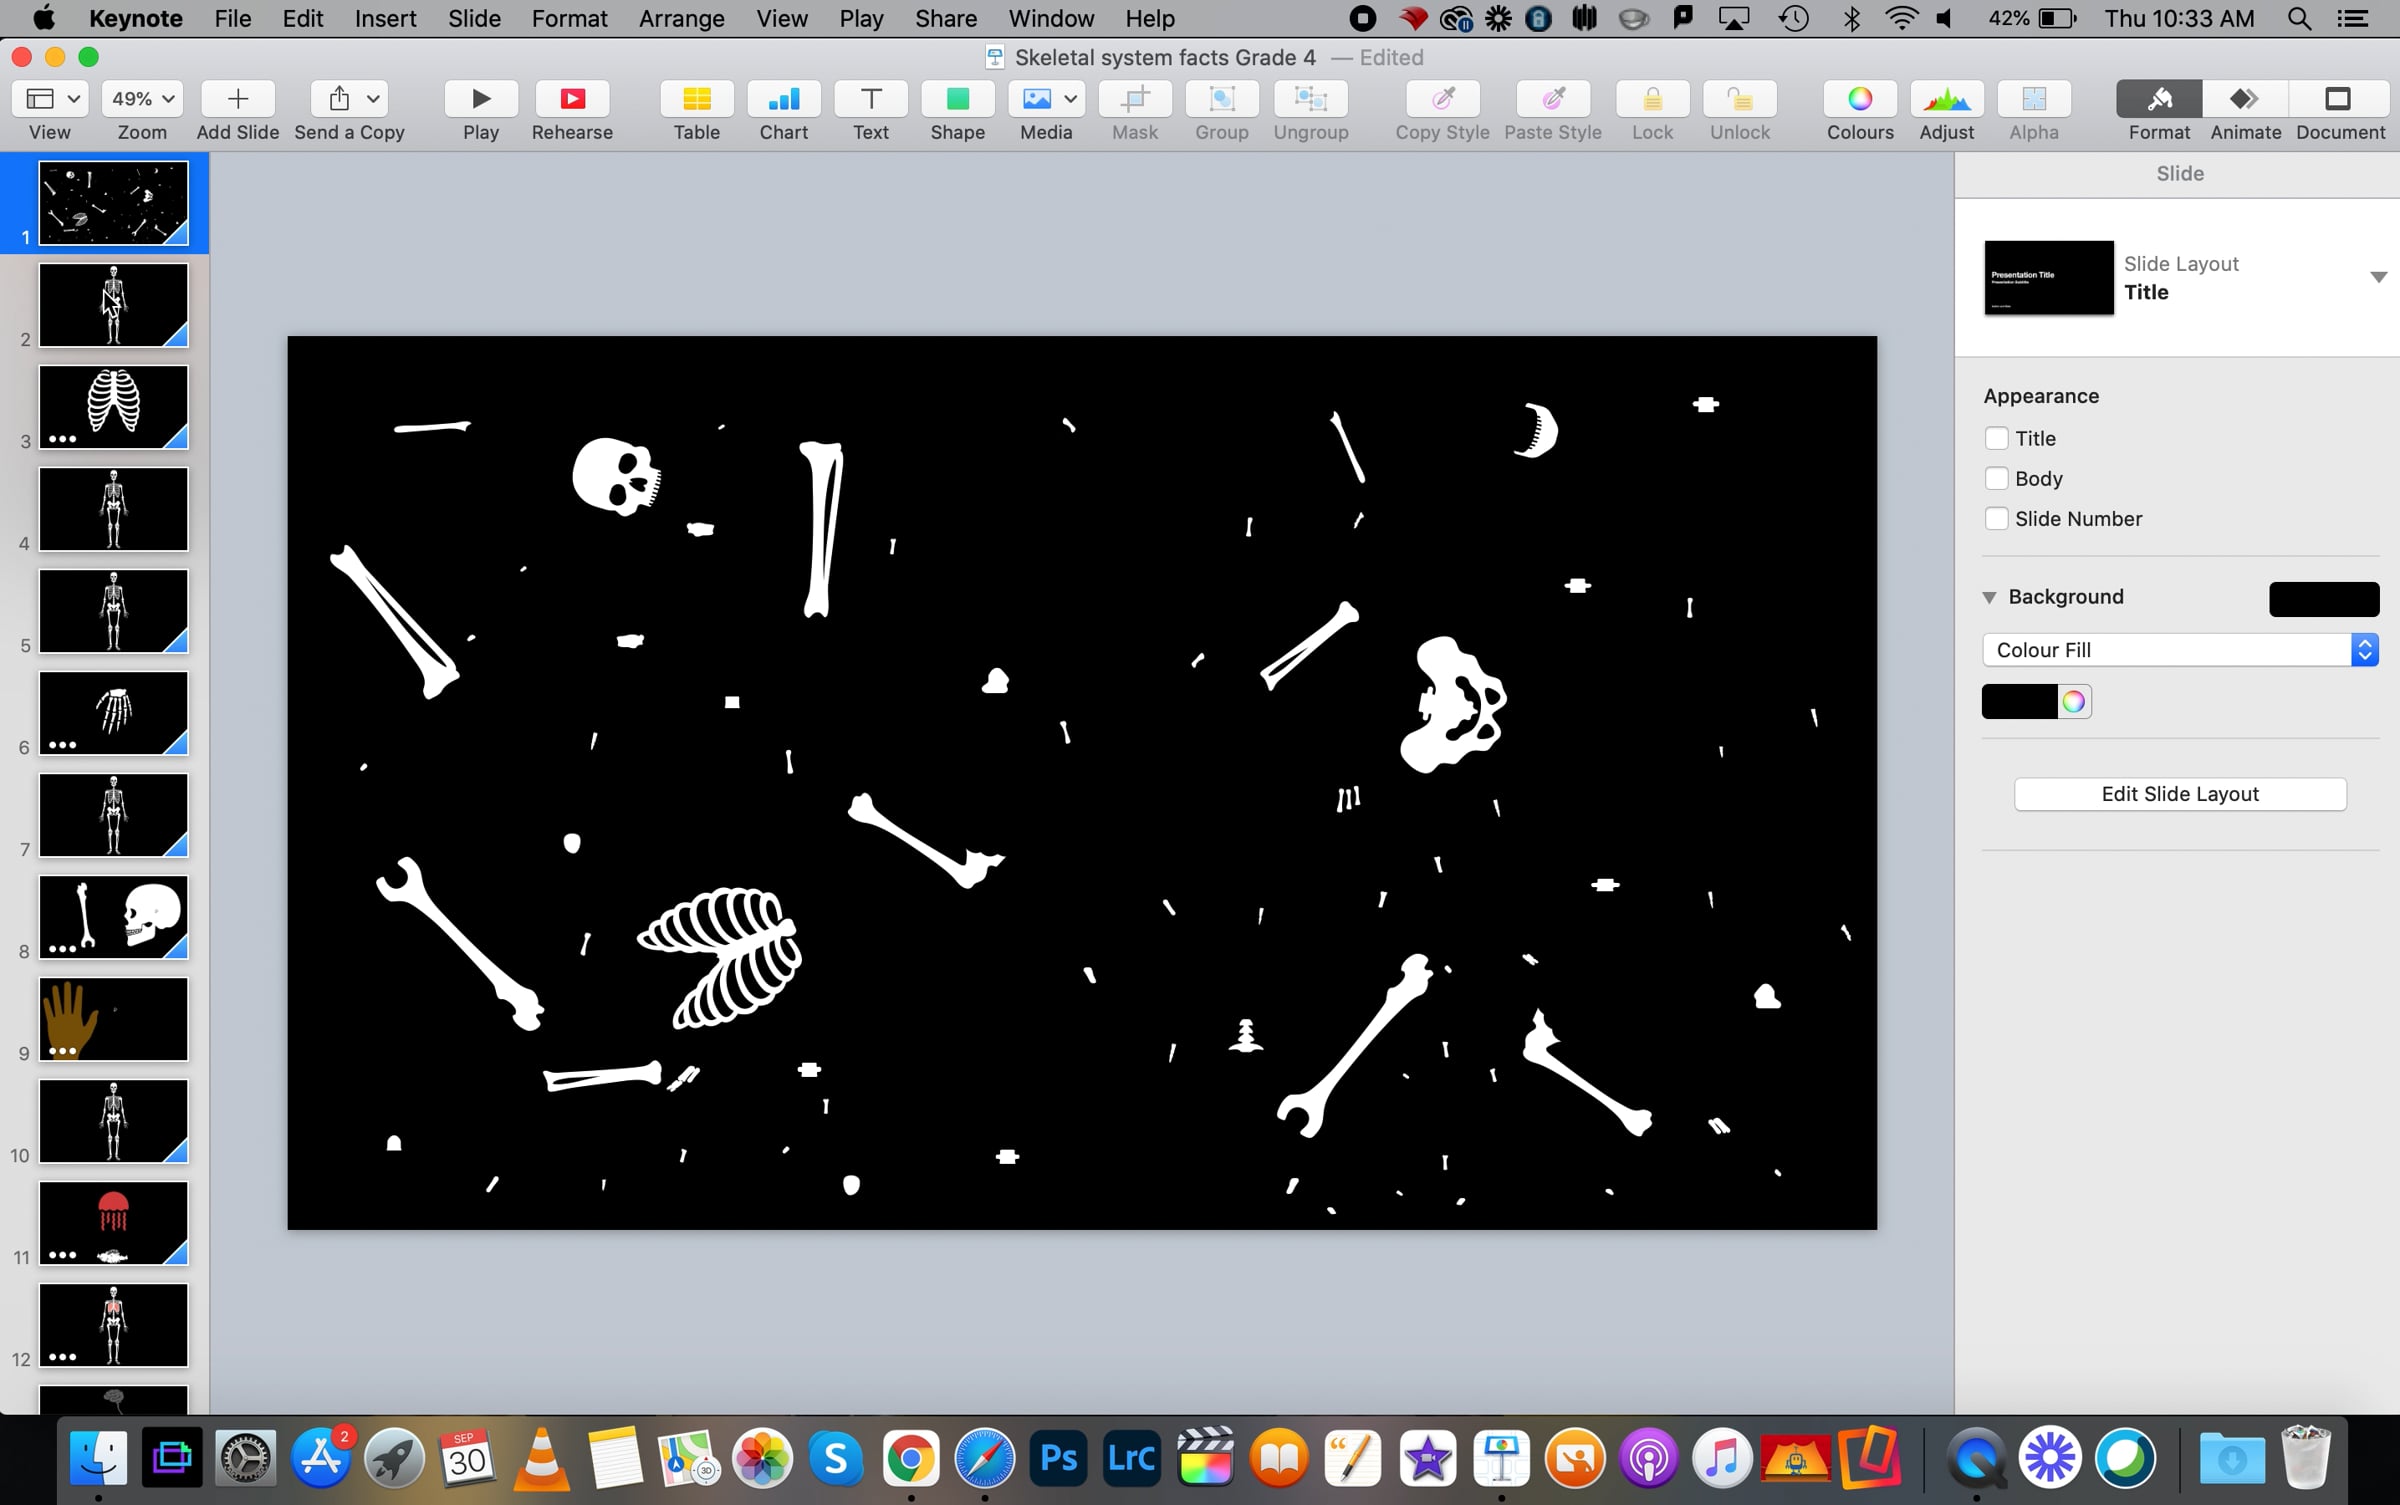2400x1505 pixels.
Task: Open the Insert menu
Action: point(385,18)
